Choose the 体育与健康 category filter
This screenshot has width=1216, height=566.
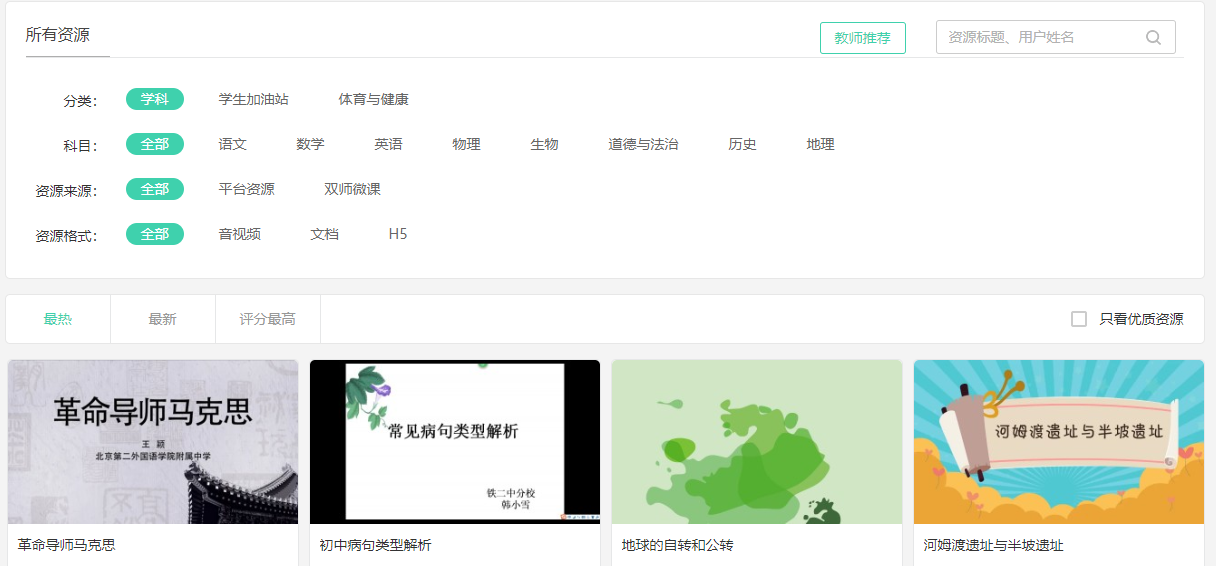pos(373,99)
